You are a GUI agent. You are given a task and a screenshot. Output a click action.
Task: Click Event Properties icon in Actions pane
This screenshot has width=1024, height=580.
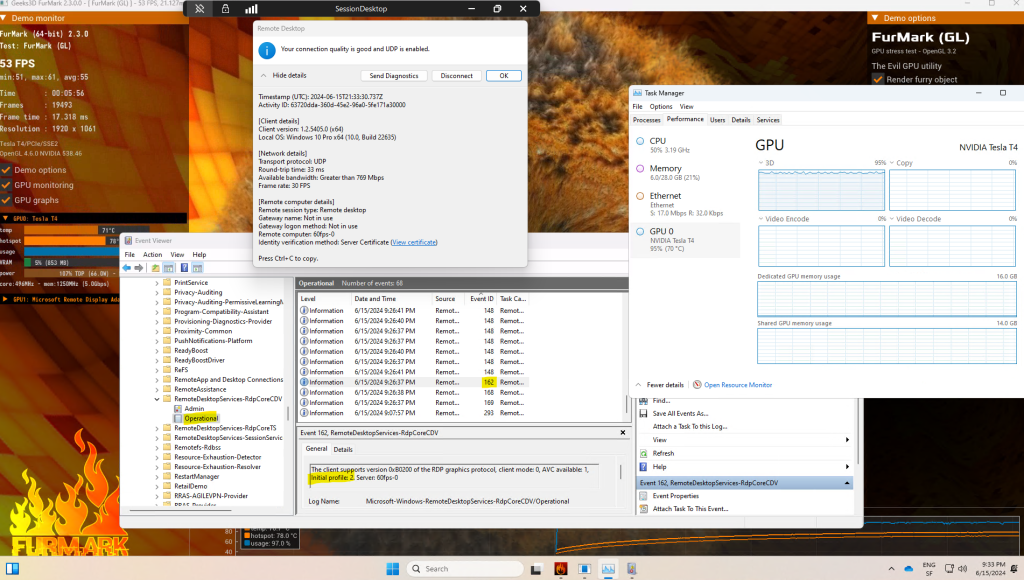coord(643,496)
